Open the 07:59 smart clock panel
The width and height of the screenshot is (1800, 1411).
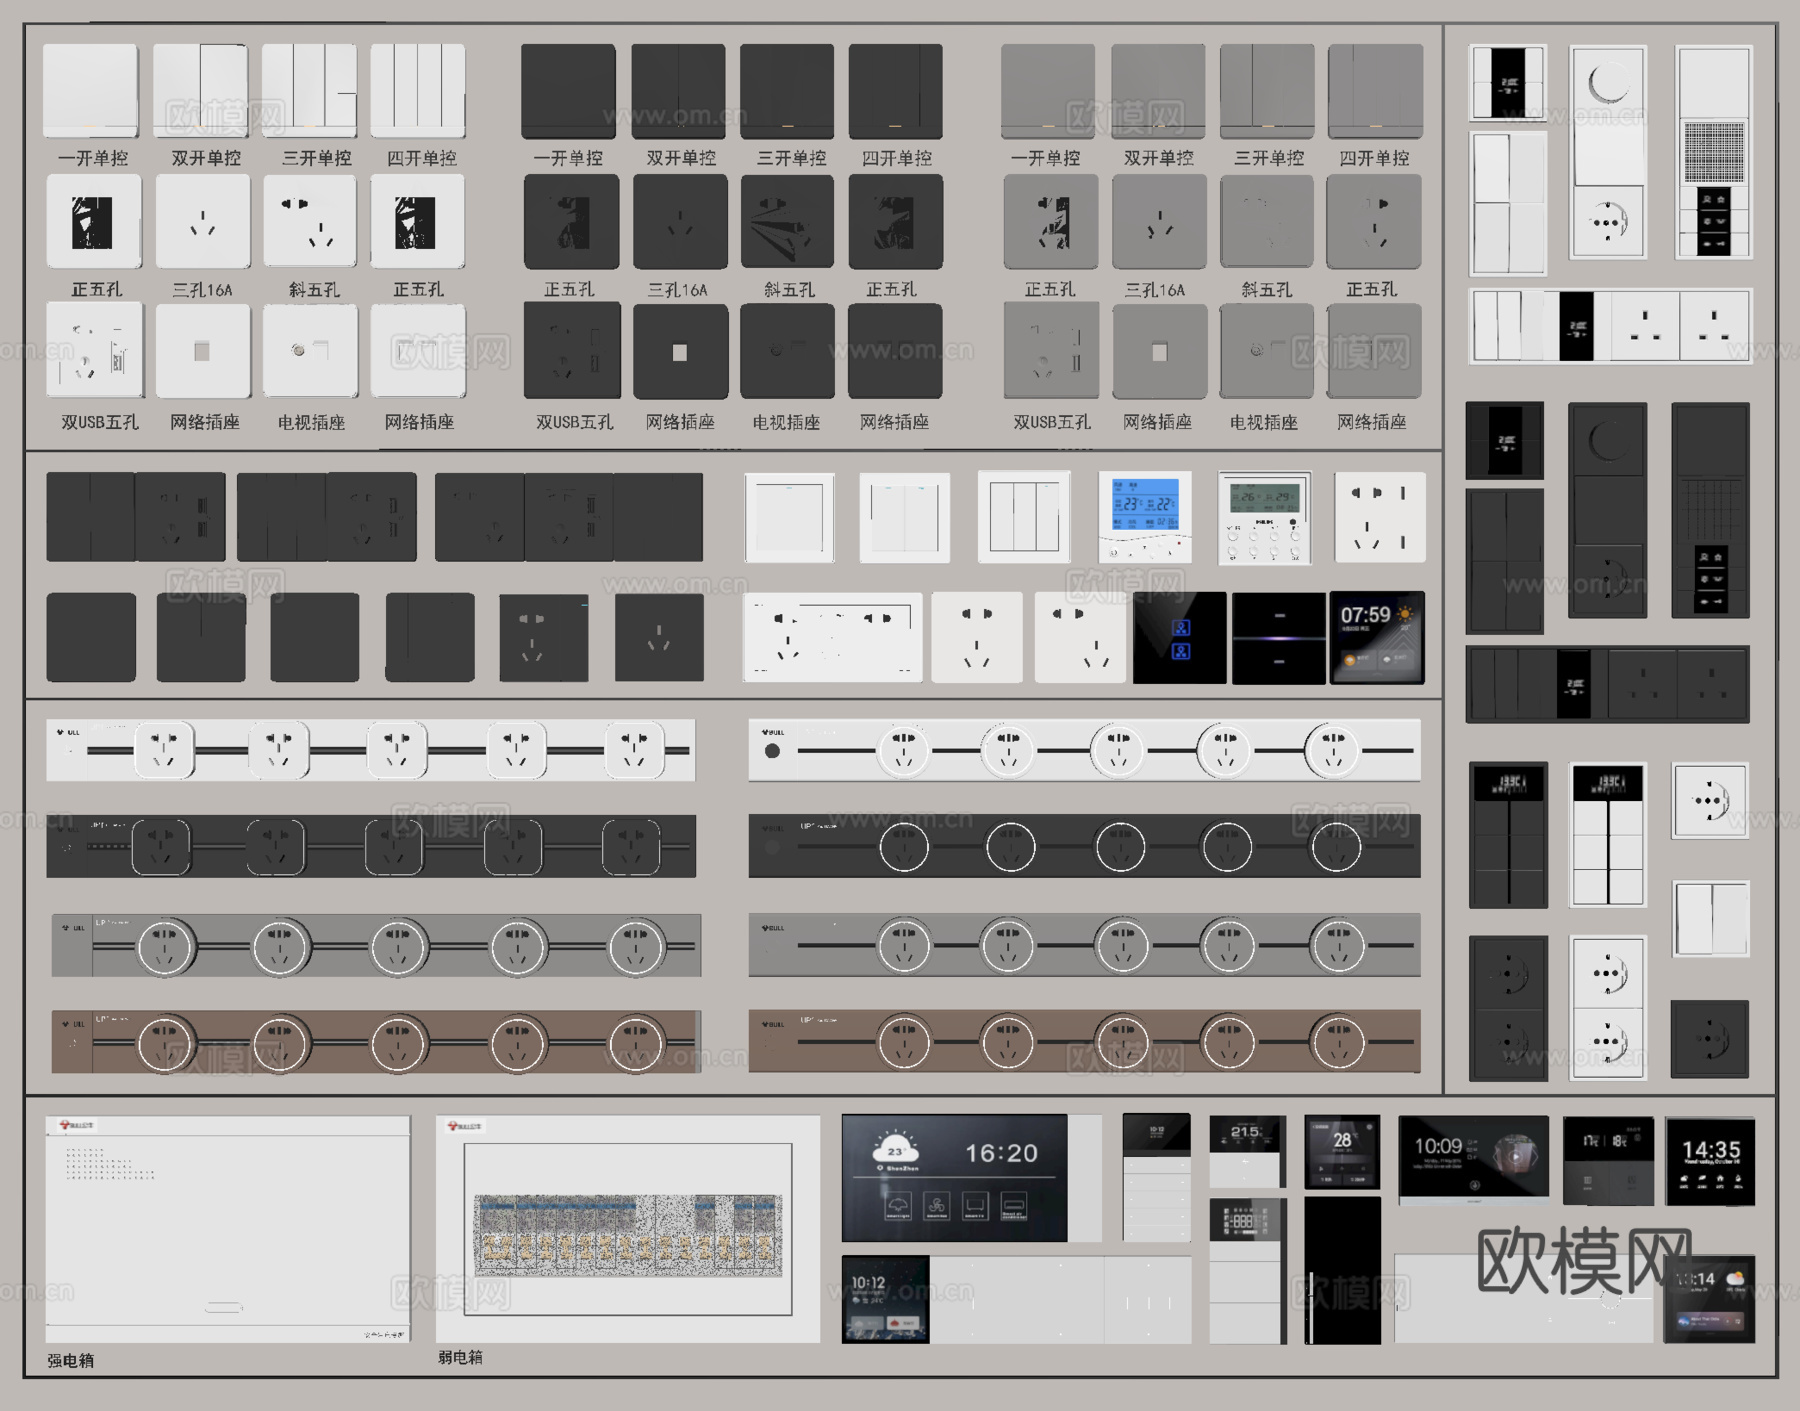pos(1377,638)
